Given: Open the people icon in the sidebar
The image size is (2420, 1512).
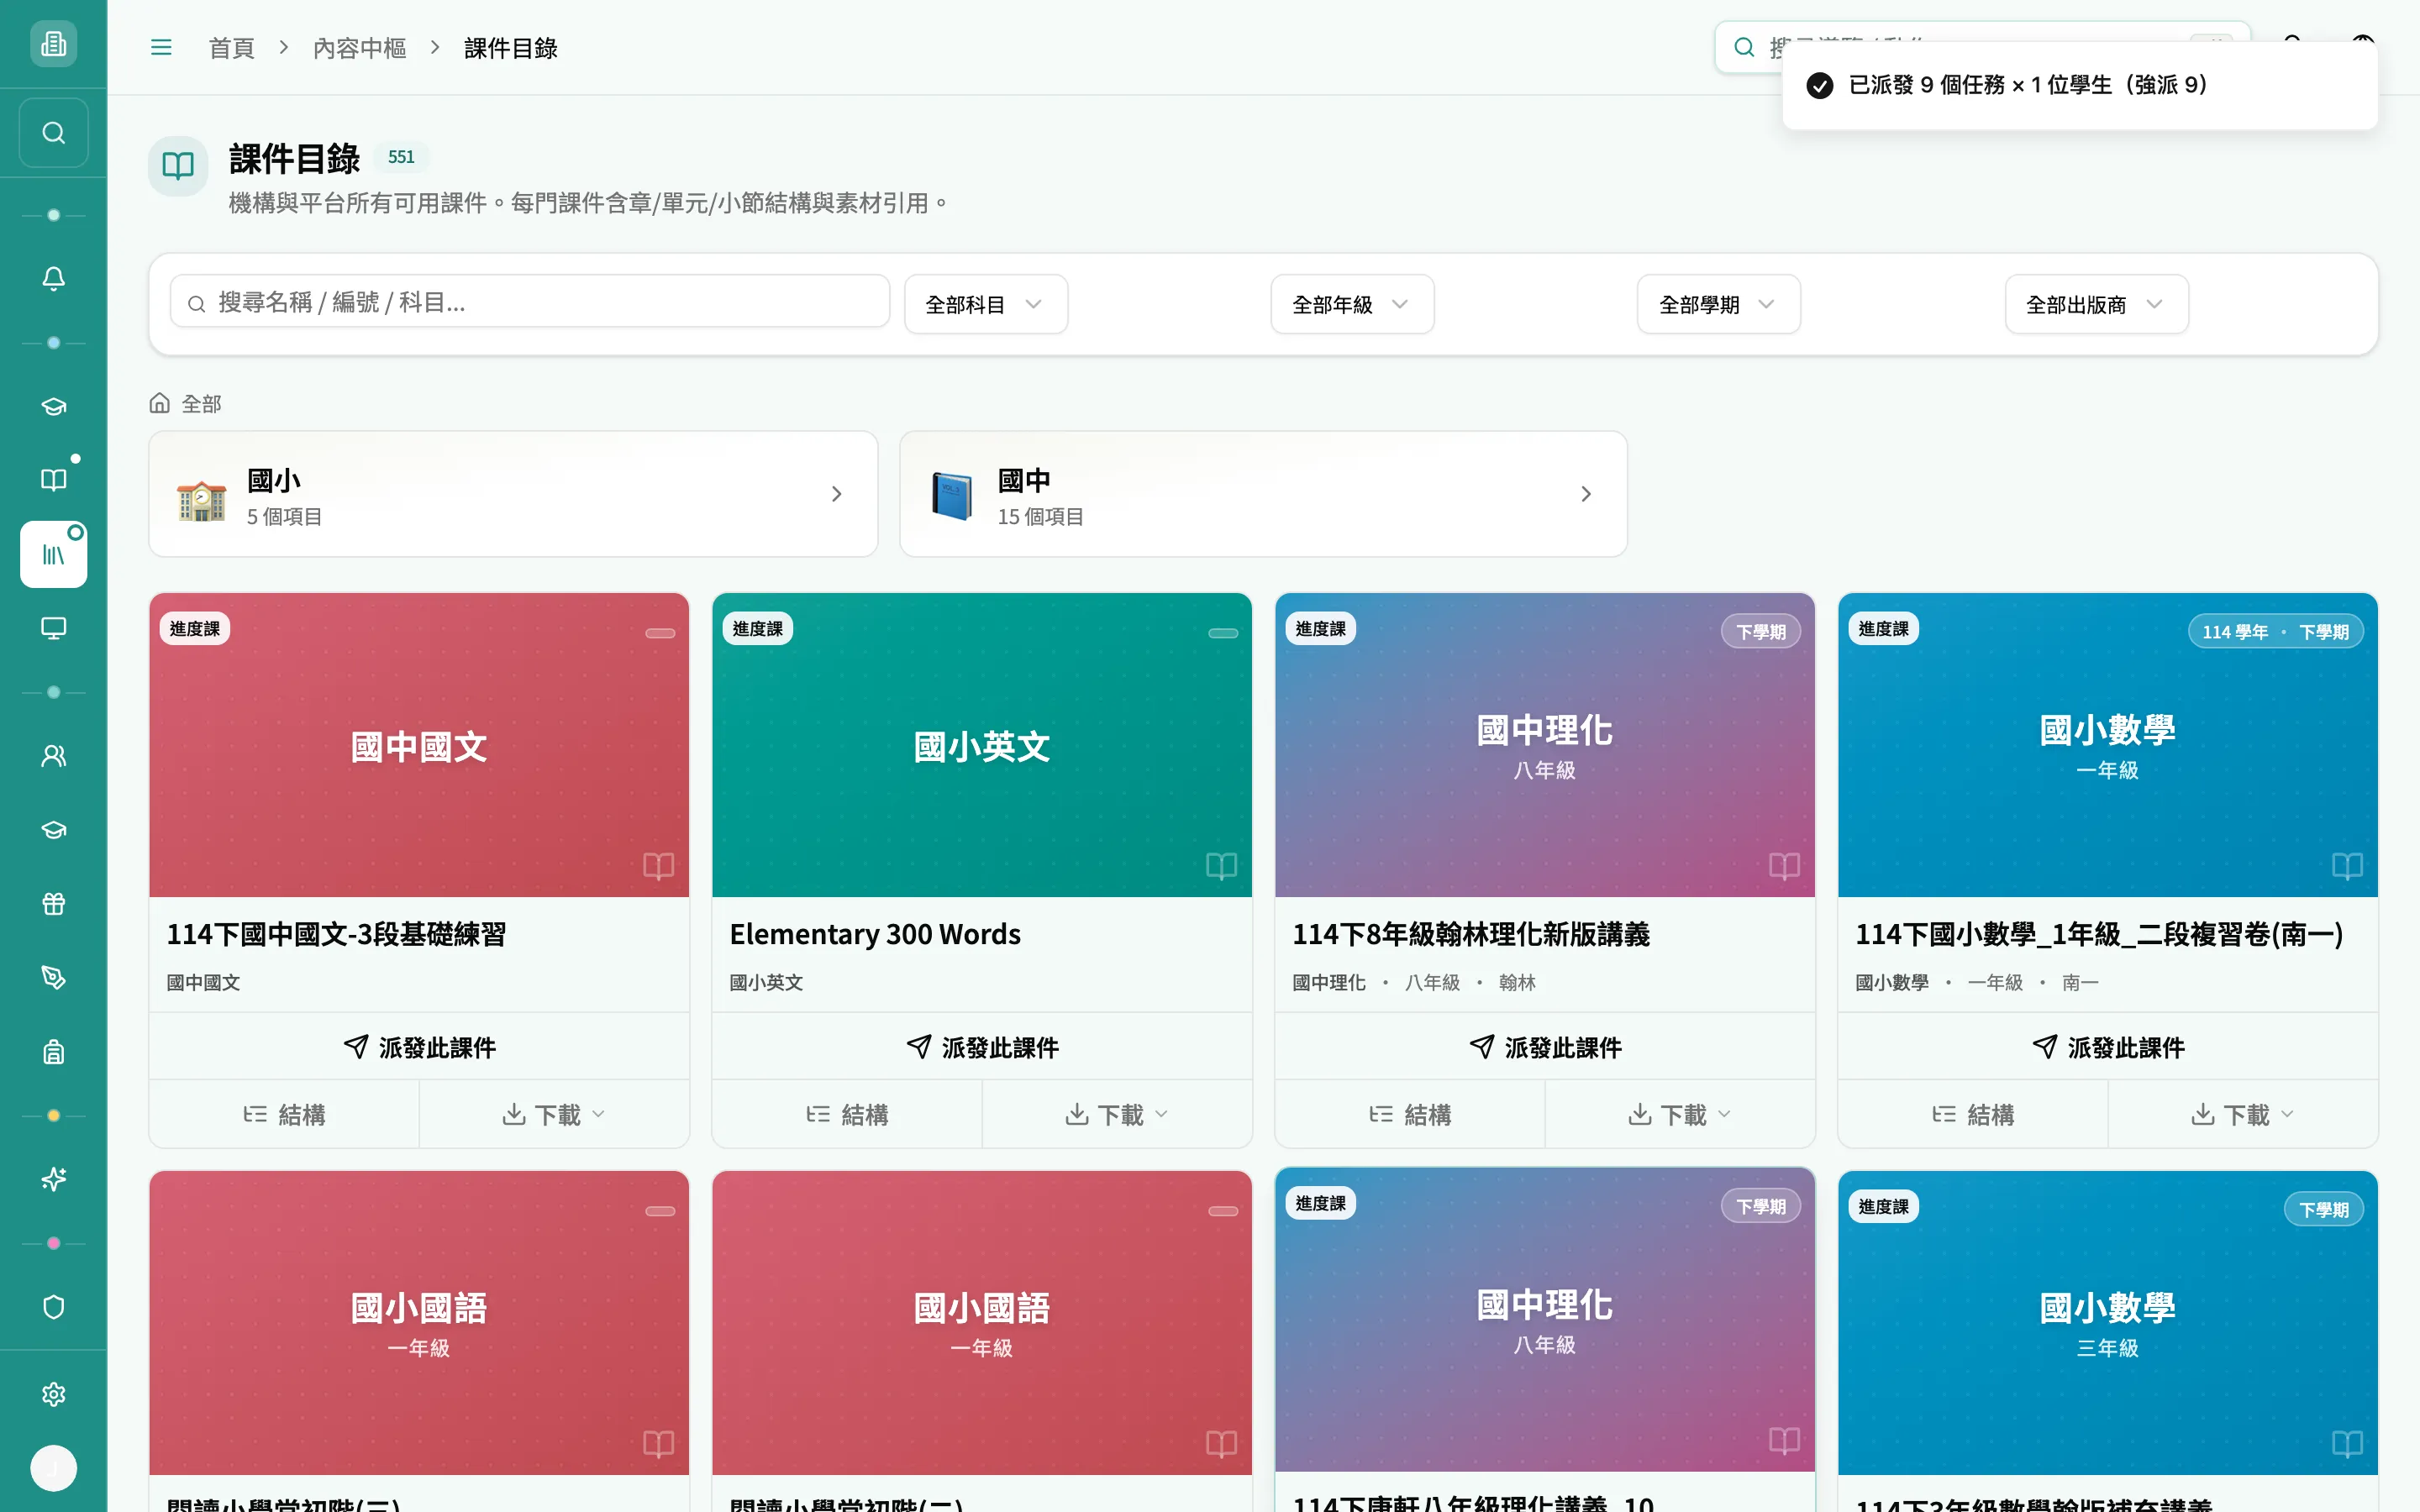Looking at the screenshot, I should tap(53, 756).
